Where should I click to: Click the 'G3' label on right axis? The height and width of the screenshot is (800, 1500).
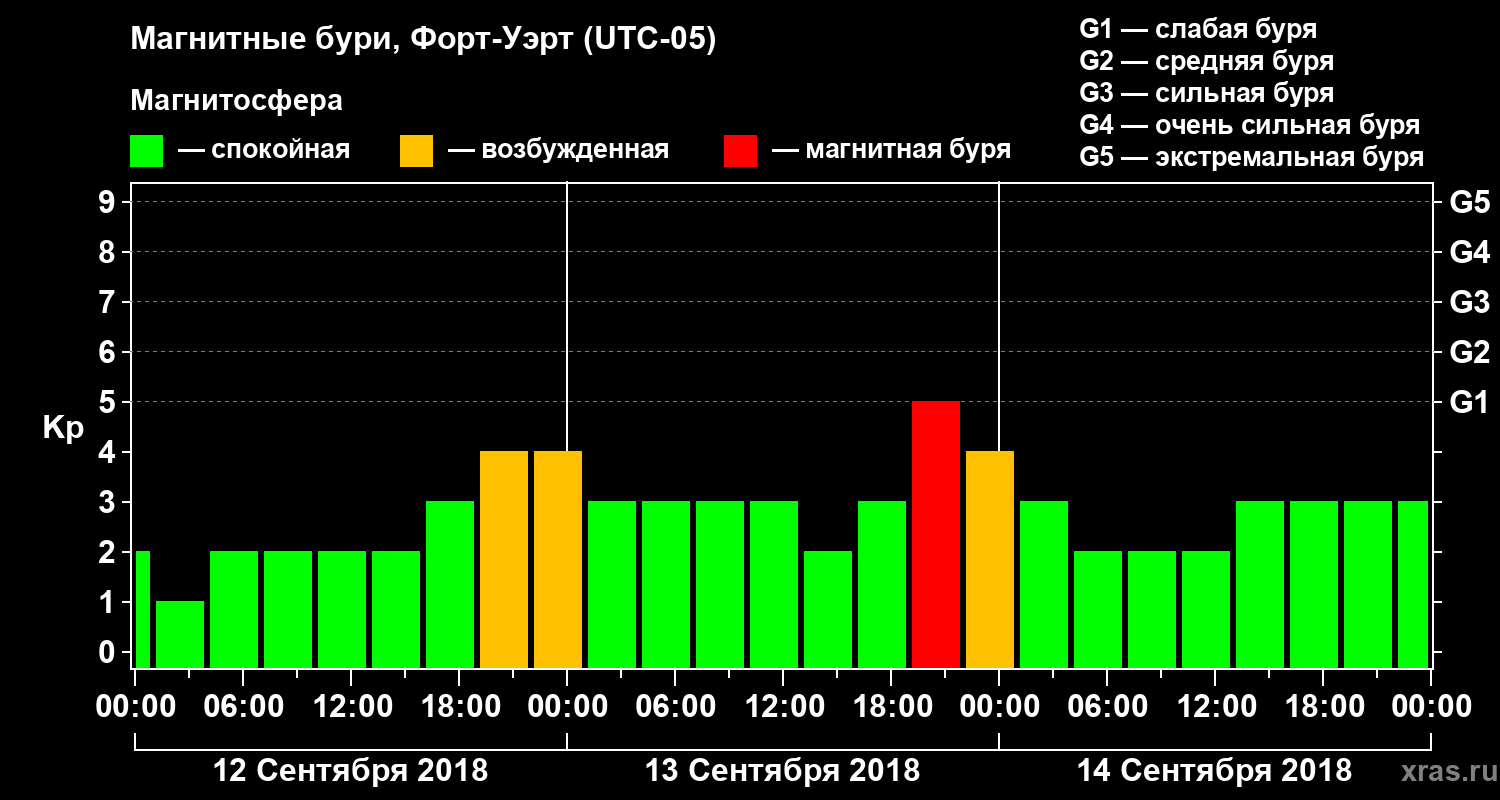pos(1469,302)
